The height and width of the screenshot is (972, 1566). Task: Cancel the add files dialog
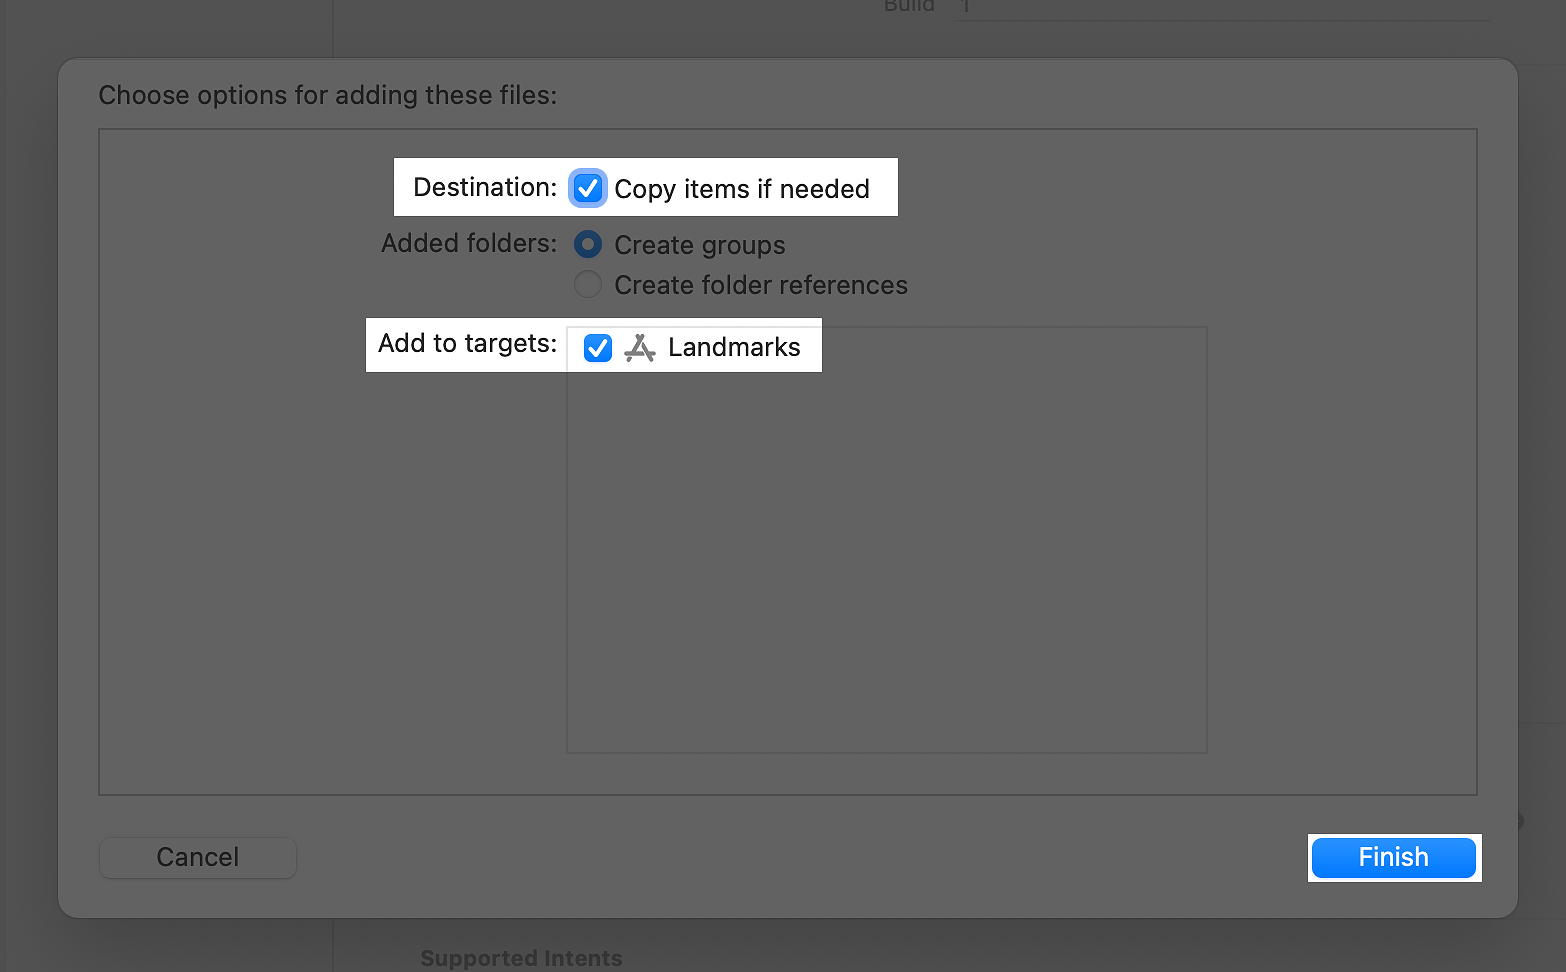(198, 857)
